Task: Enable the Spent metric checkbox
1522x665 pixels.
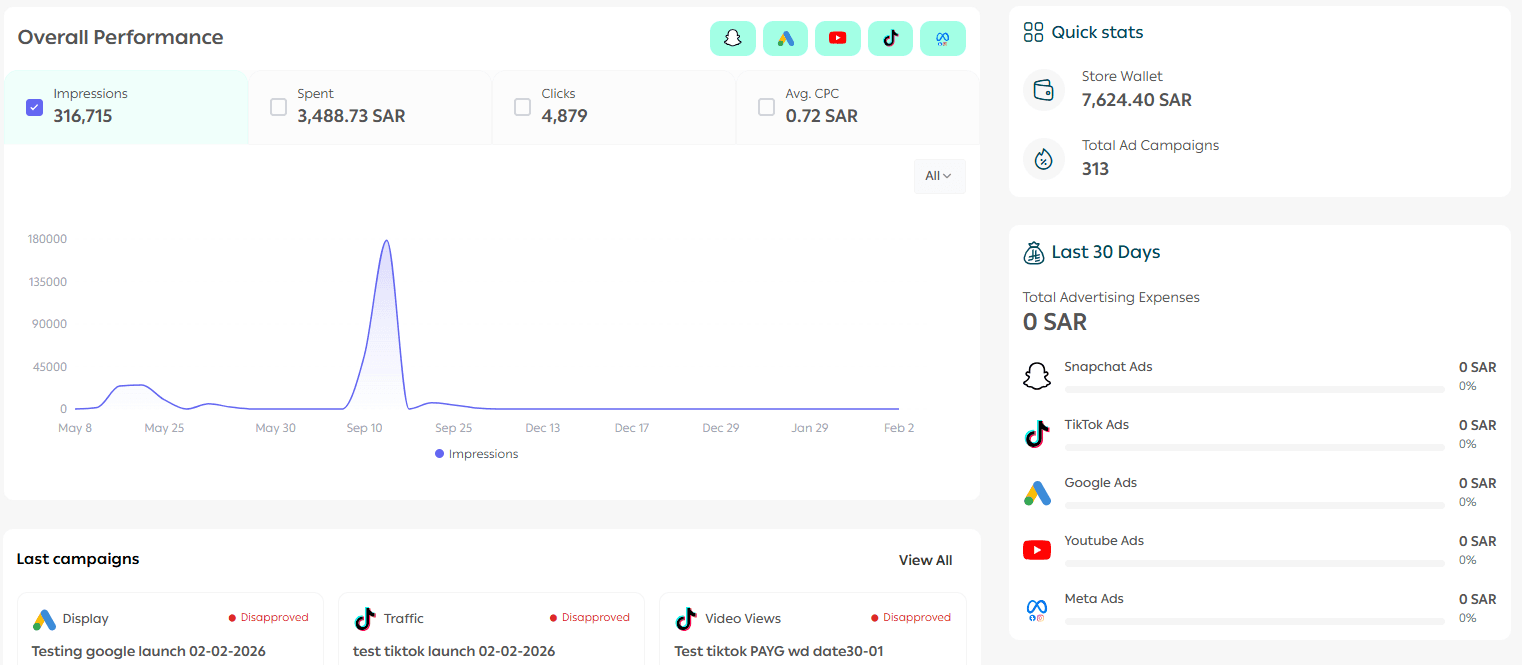Action: [278, 107]
